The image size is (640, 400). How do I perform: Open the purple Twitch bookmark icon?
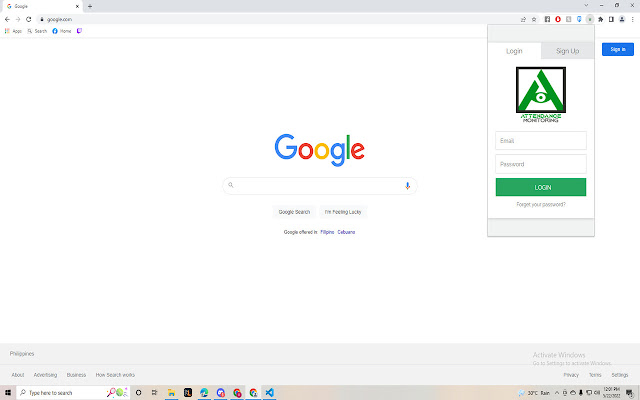79,31
